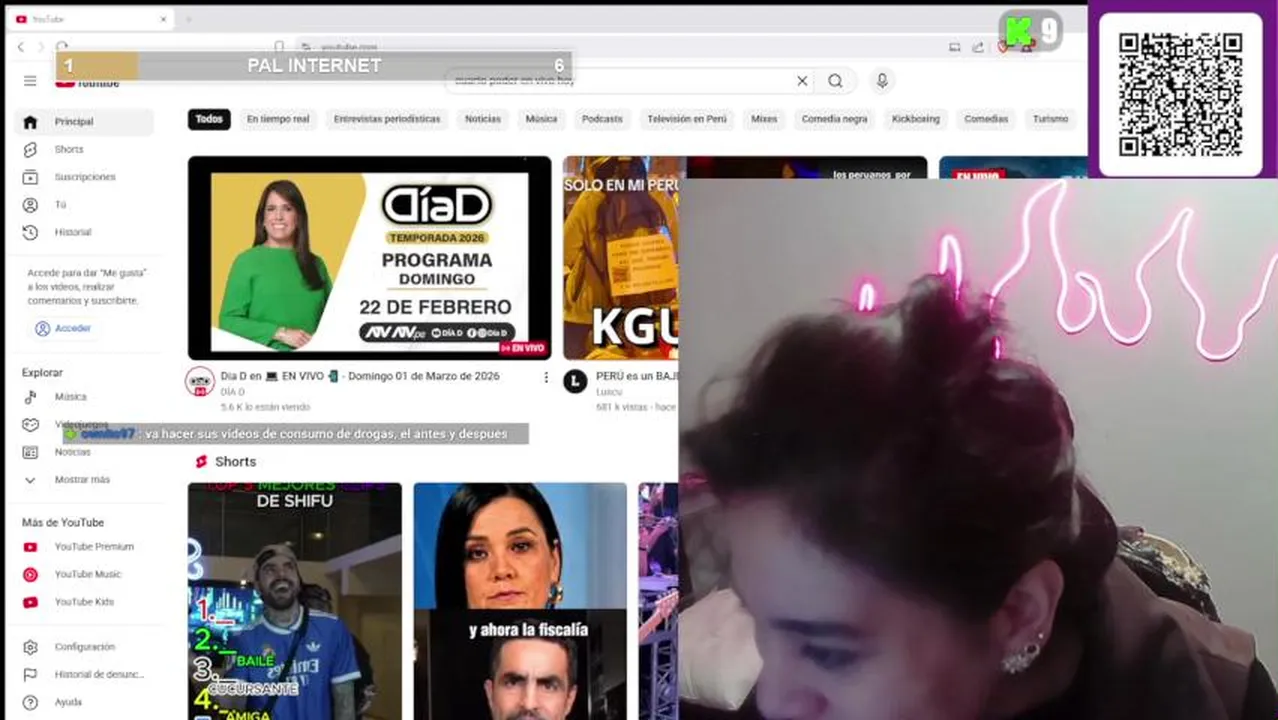The image size is (1278, 720).
Task: Click '5.6 K lo están viendo' text
Action: 265,407
